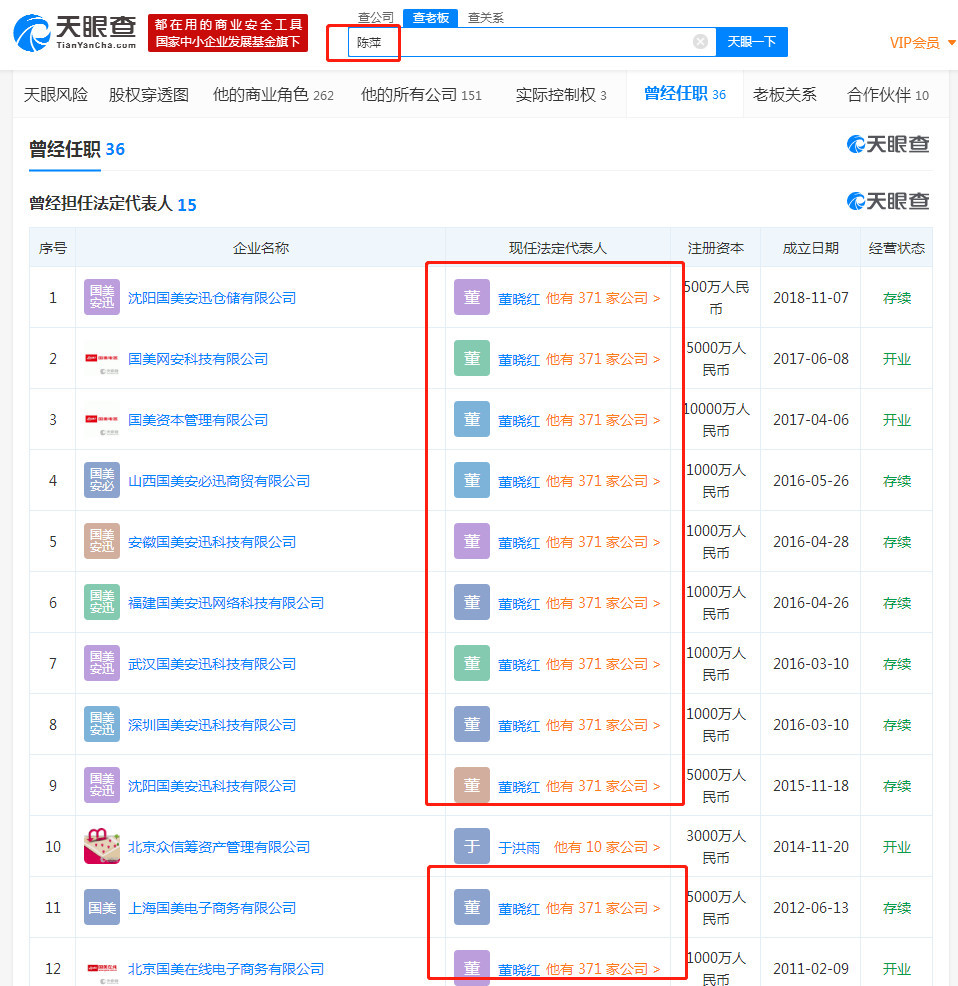Screen dimensions: 958x986
Task: Expand 他有 10 家公司 link for 于洪雨
Action: (x=606, y=846)
